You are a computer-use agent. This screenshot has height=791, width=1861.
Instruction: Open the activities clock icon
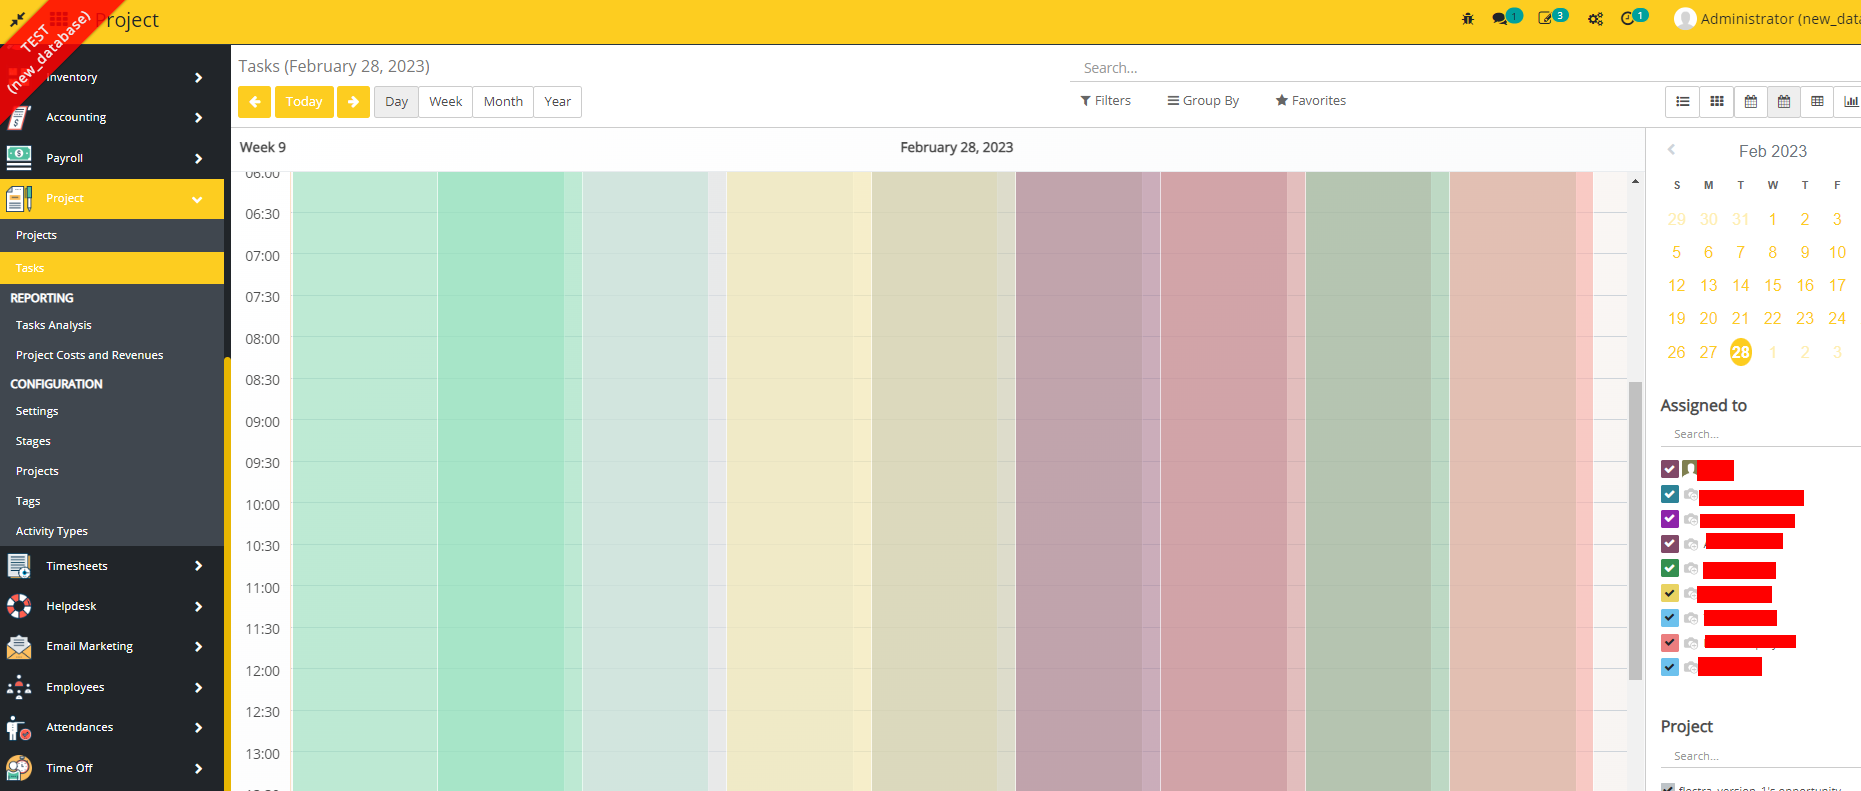click(1628, 19)
